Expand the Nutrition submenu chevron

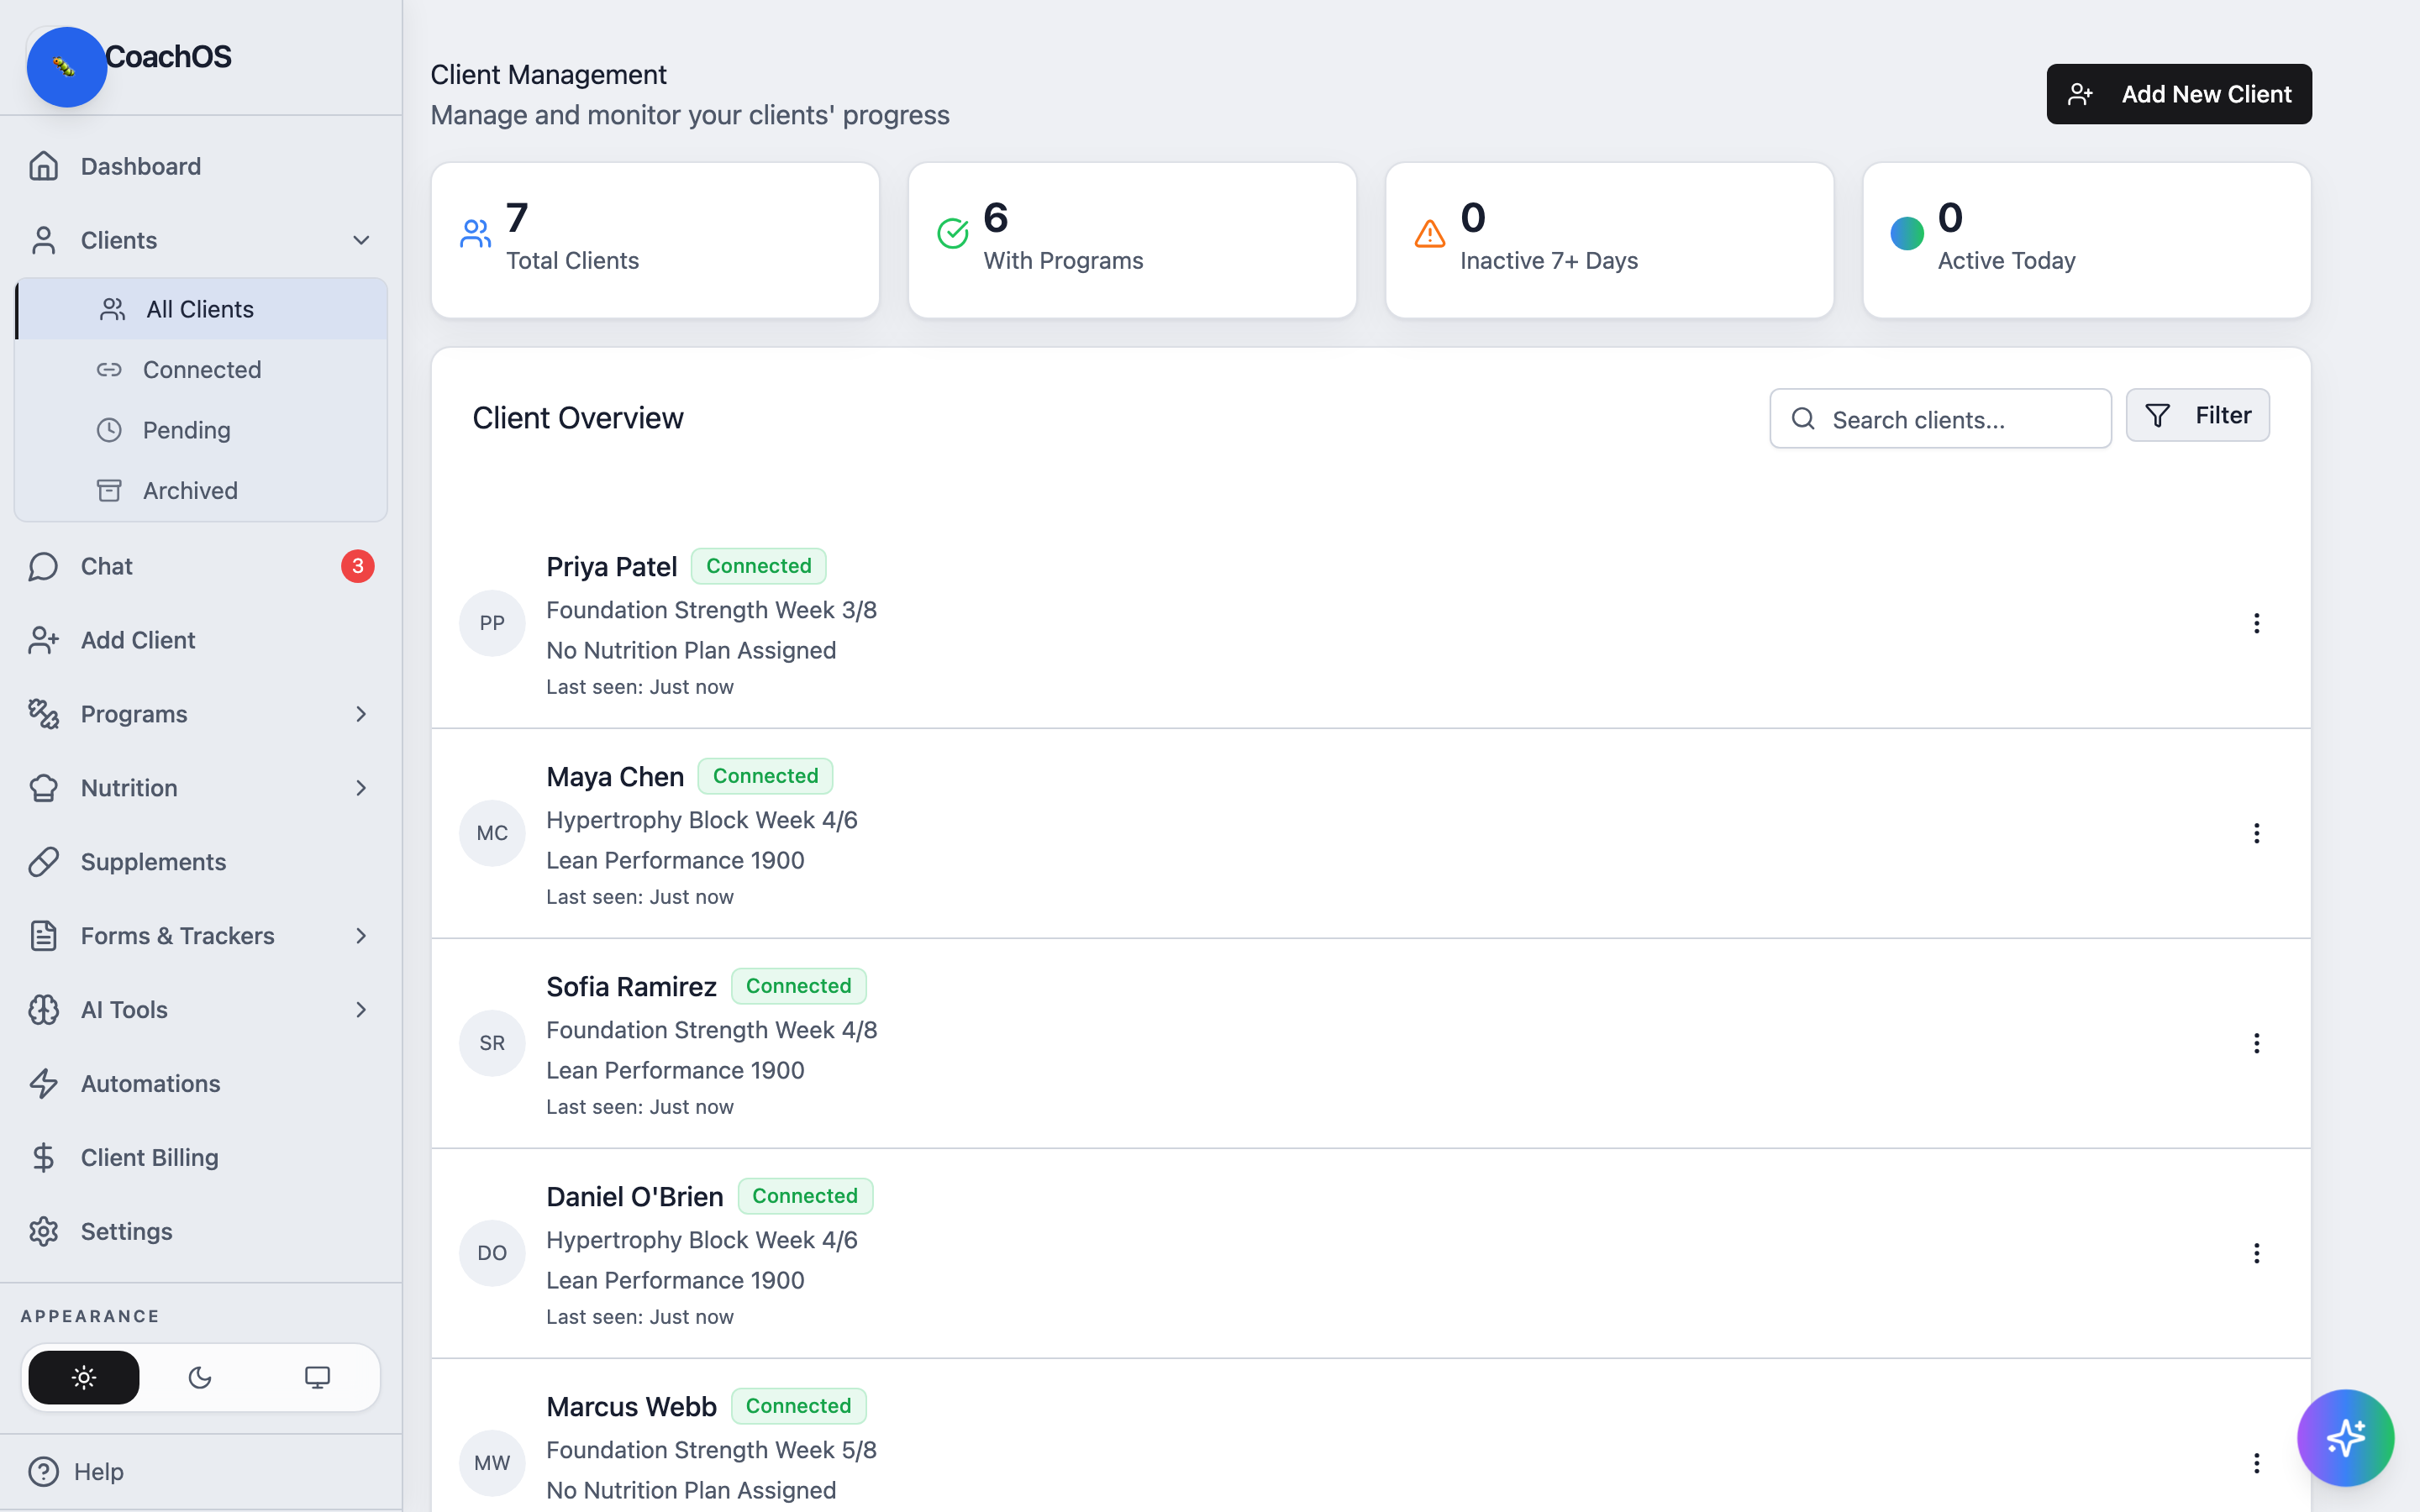(x=361, y=788)
